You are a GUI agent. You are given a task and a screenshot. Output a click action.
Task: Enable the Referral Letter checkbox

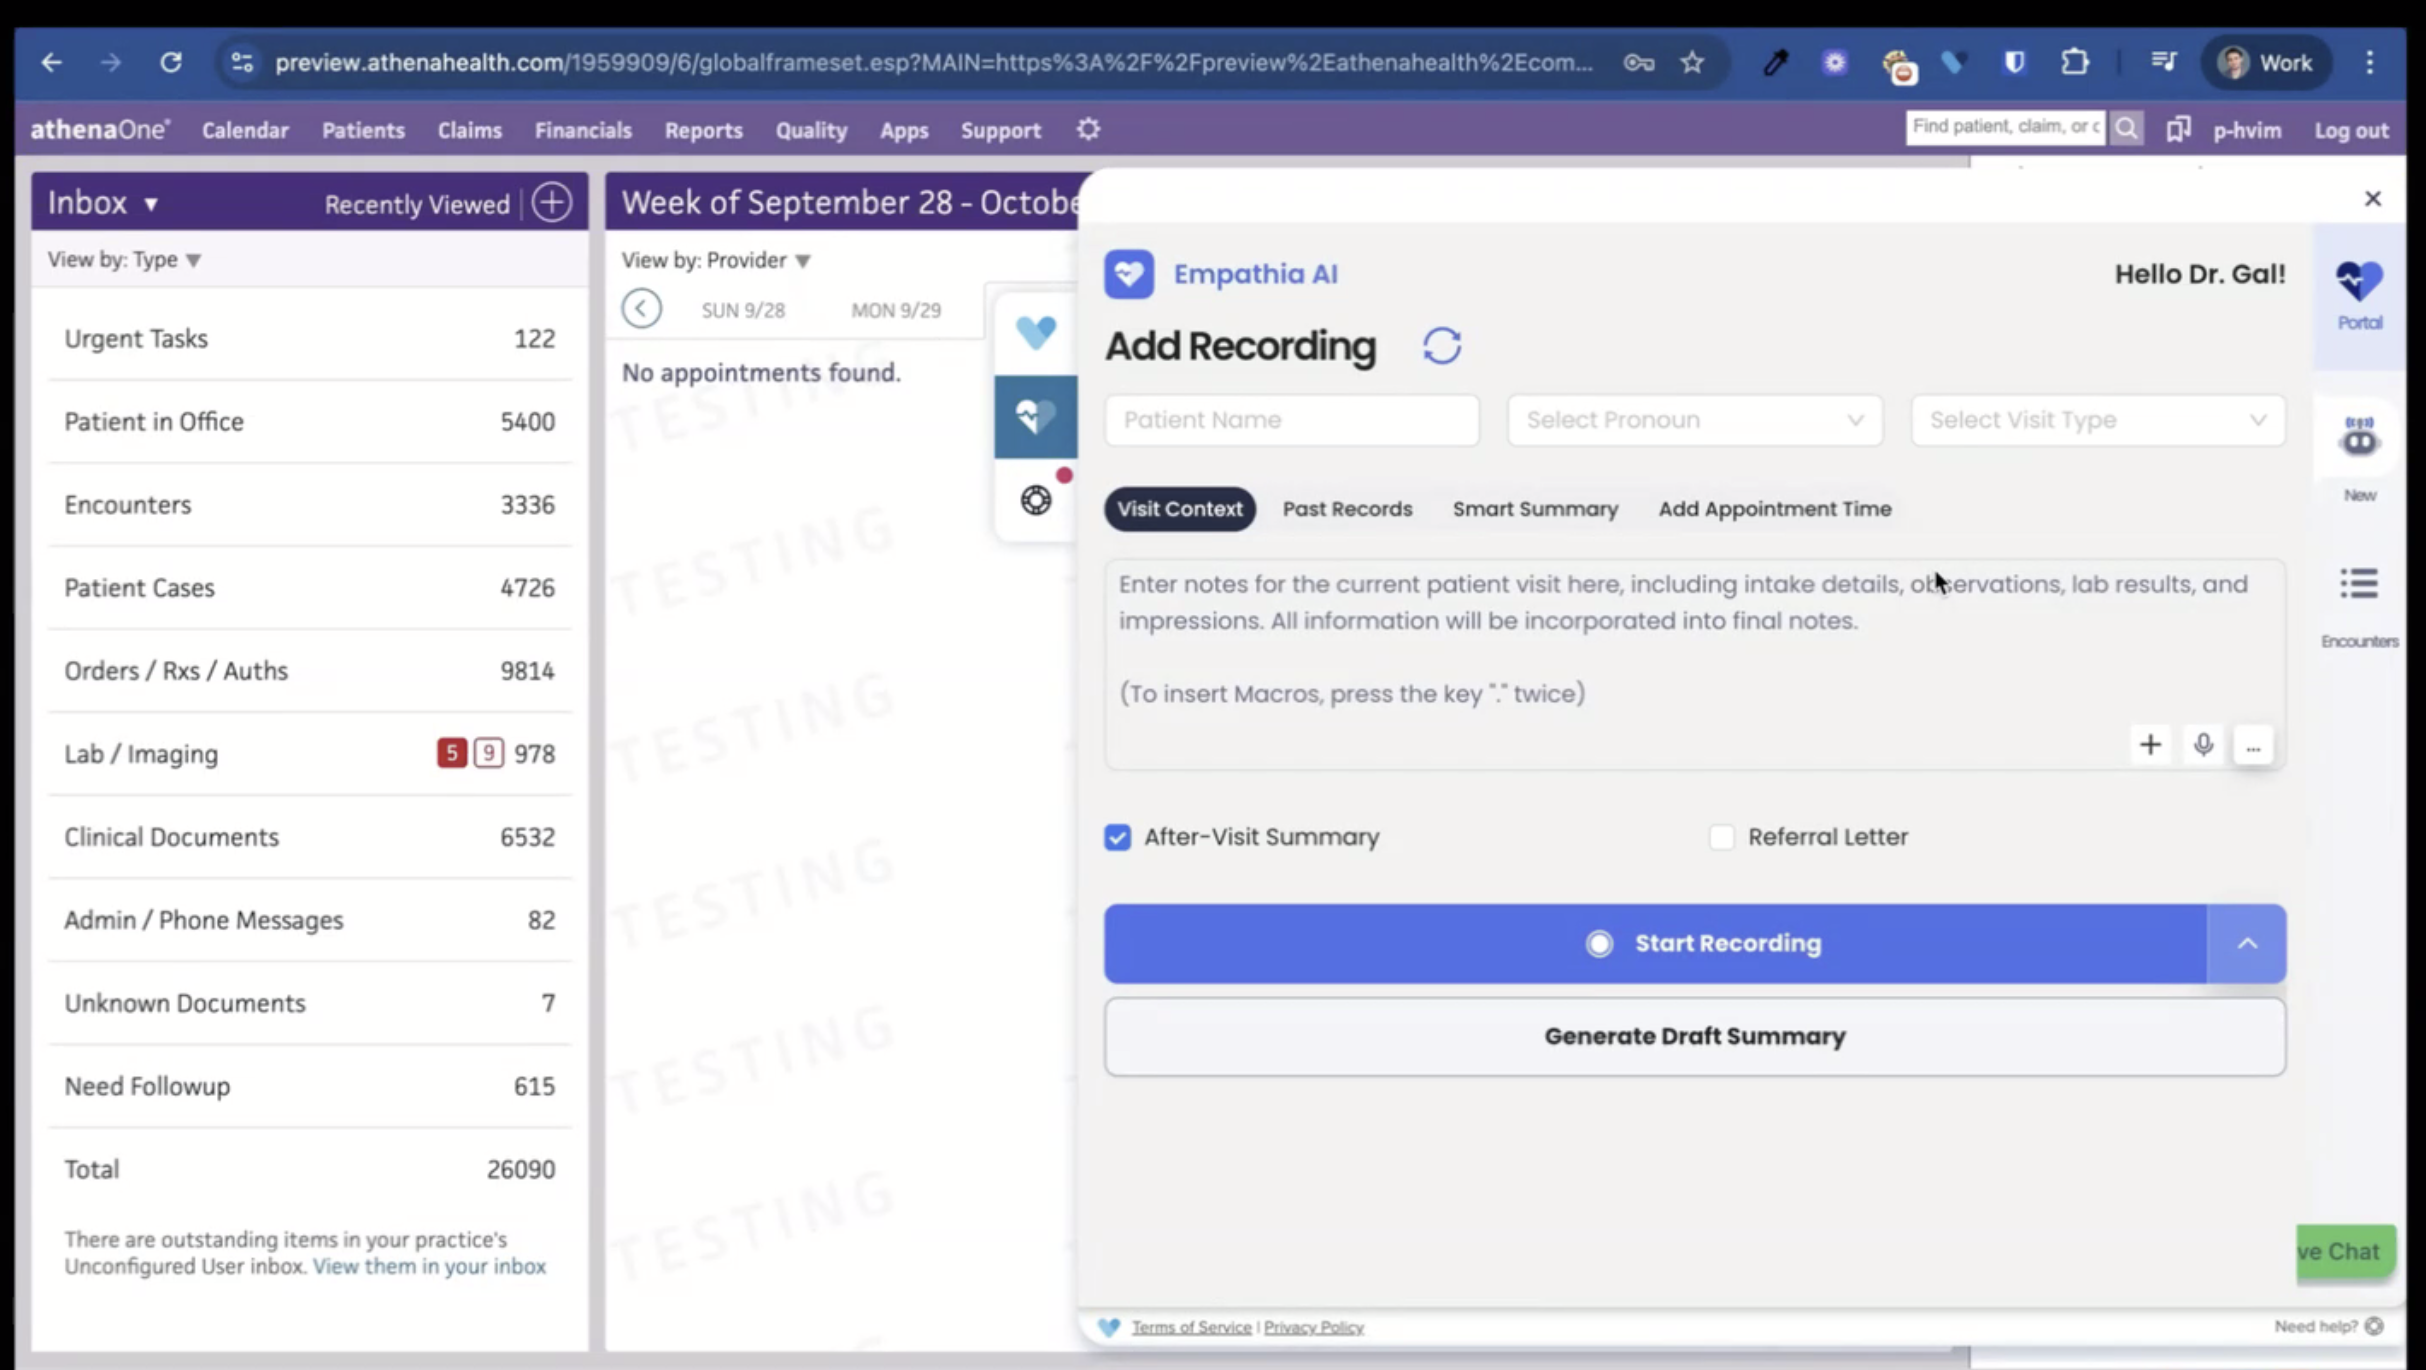1721,837
